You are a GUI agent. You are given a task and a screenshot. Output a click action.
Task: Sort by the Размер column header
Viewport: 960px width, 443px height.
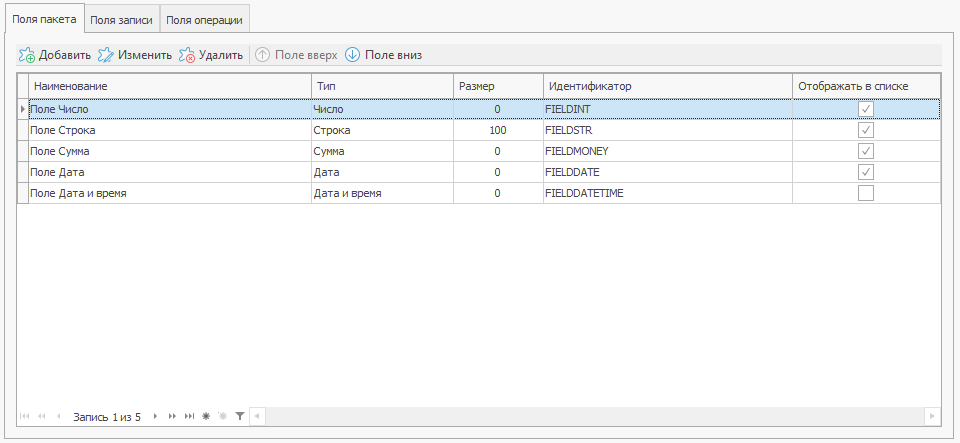tap(498, 86)
